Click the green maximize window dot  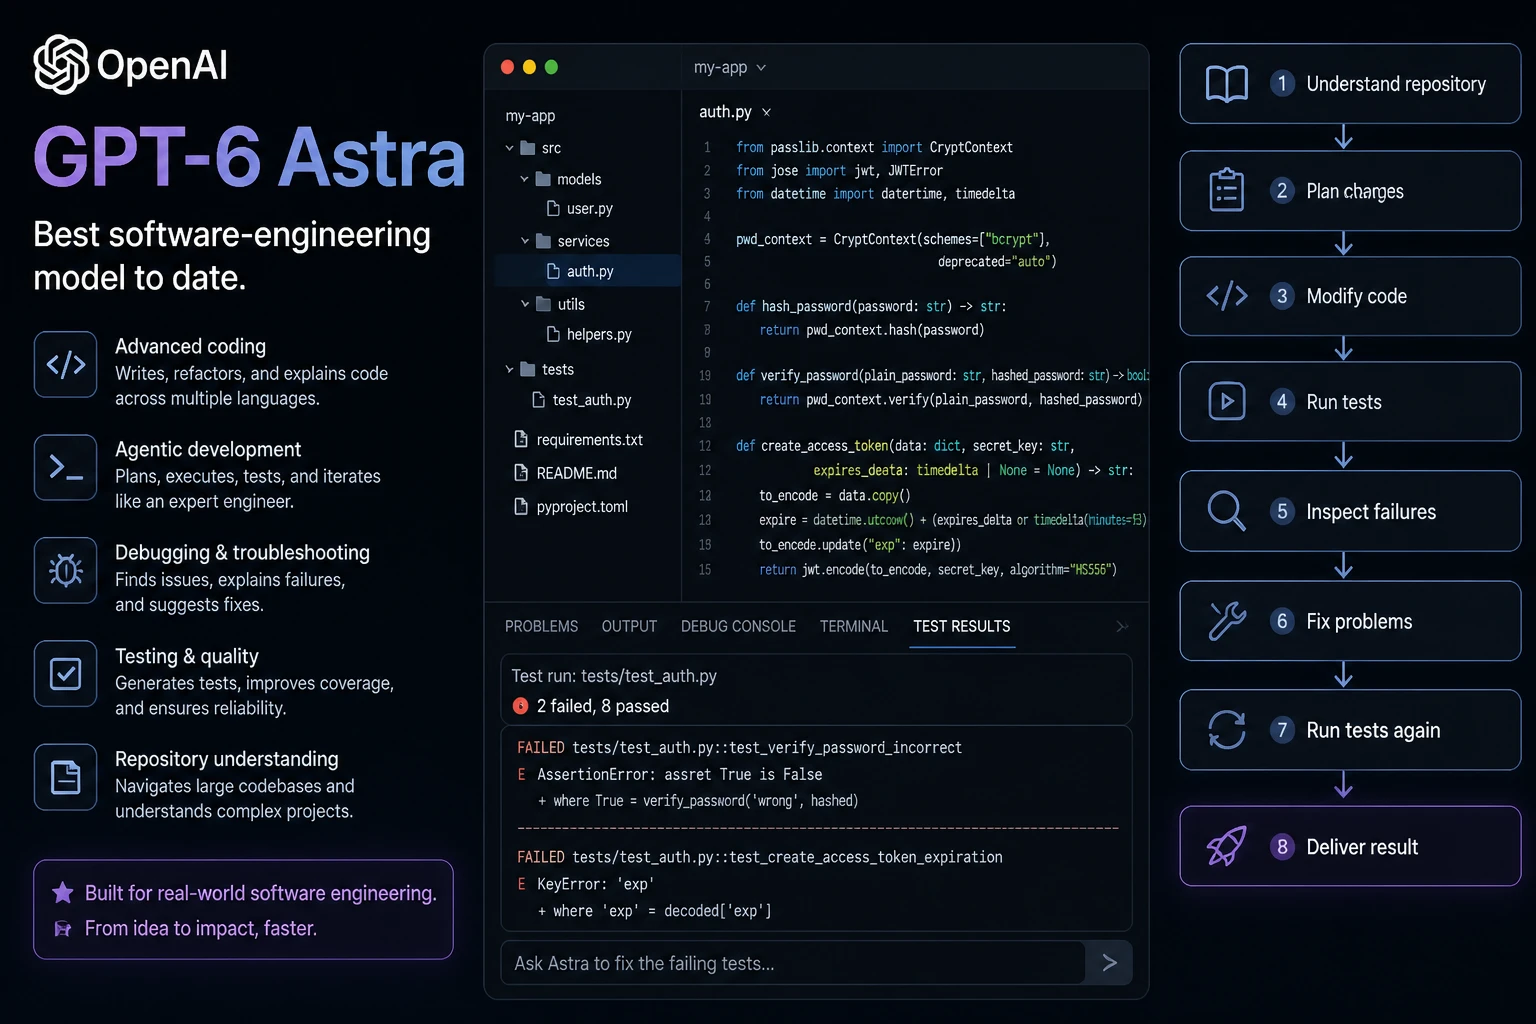[551, 67]
